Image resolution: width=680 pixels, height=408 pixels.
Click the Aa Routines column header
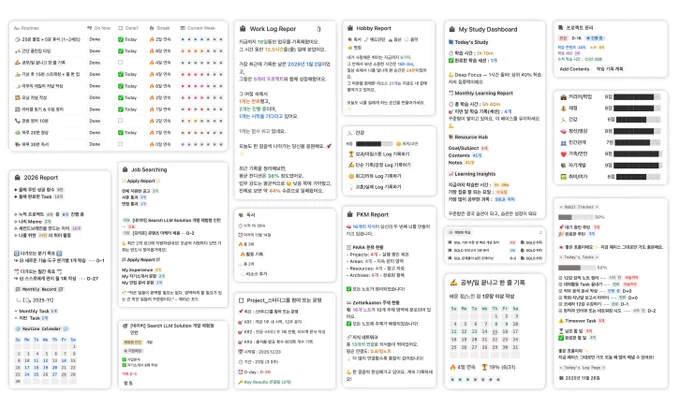(26, 28)
